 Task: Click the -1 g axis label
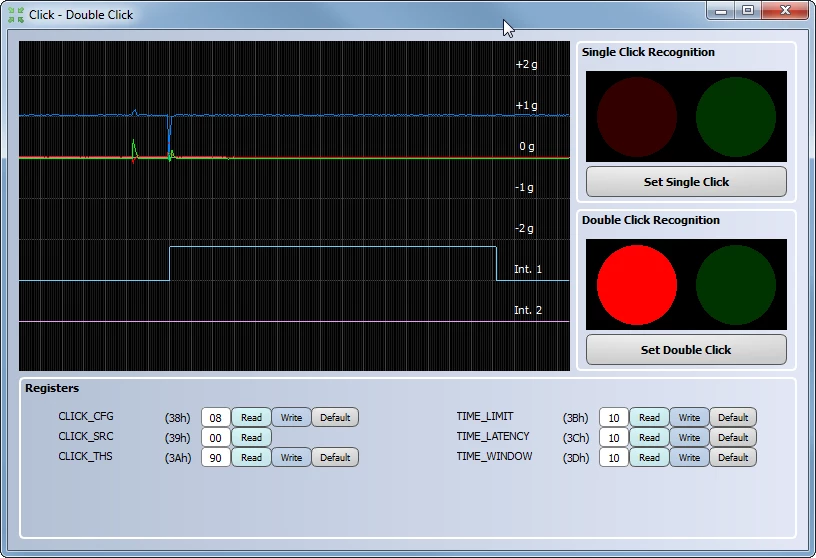point(524,187)
